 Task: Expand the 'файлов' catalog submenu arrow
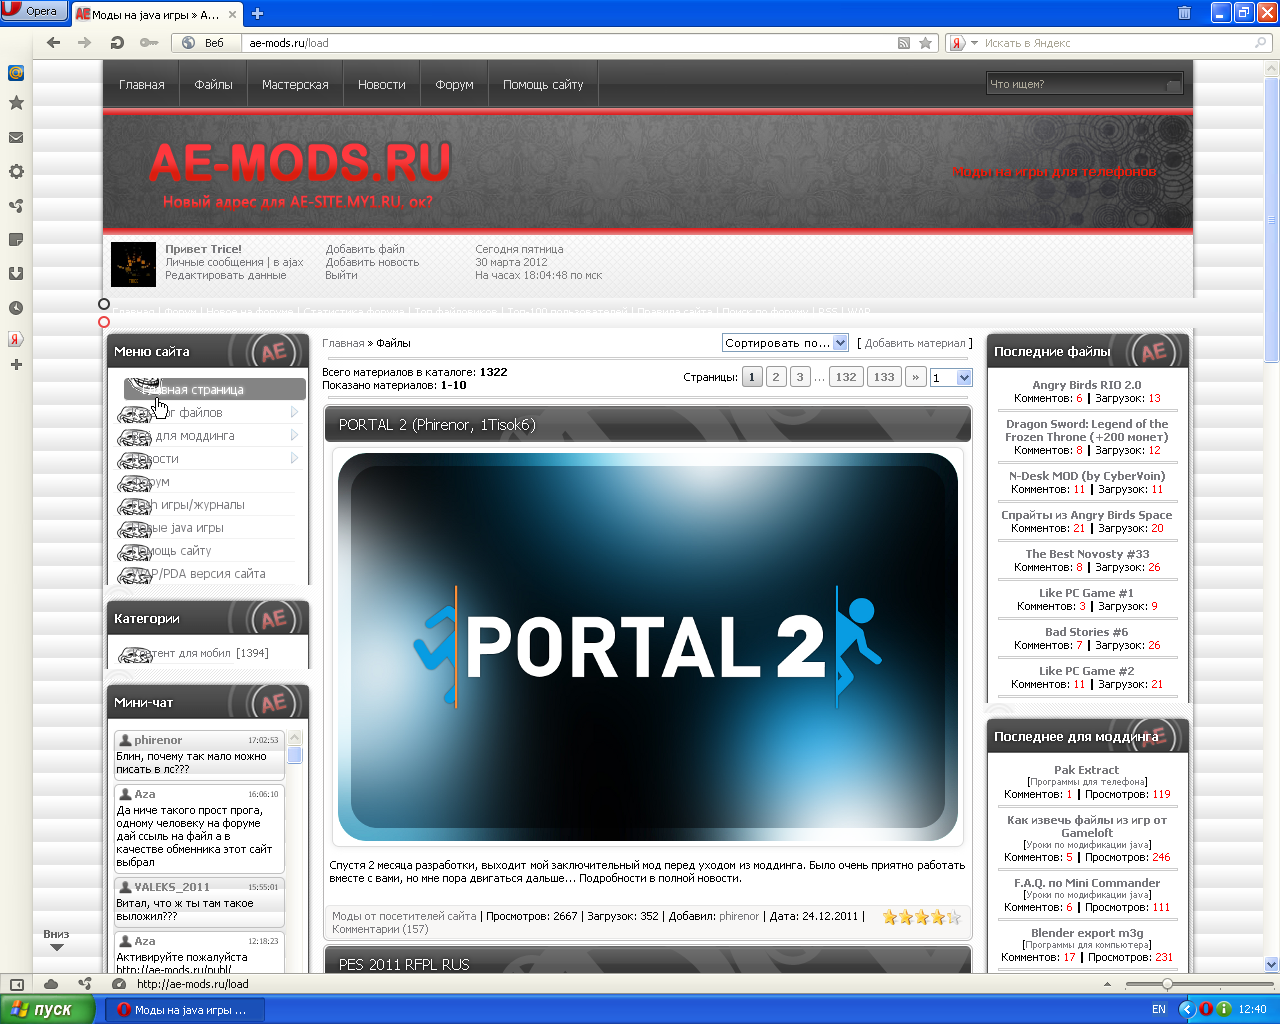pyautogui.click(x=294, y=413)
